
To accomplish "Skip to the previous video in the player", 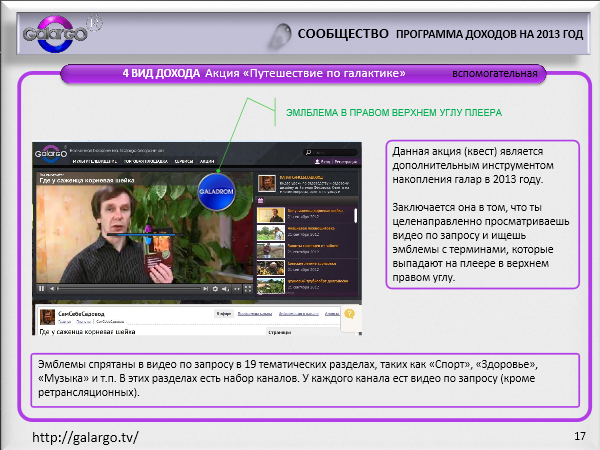I will [x=52, y=289].
